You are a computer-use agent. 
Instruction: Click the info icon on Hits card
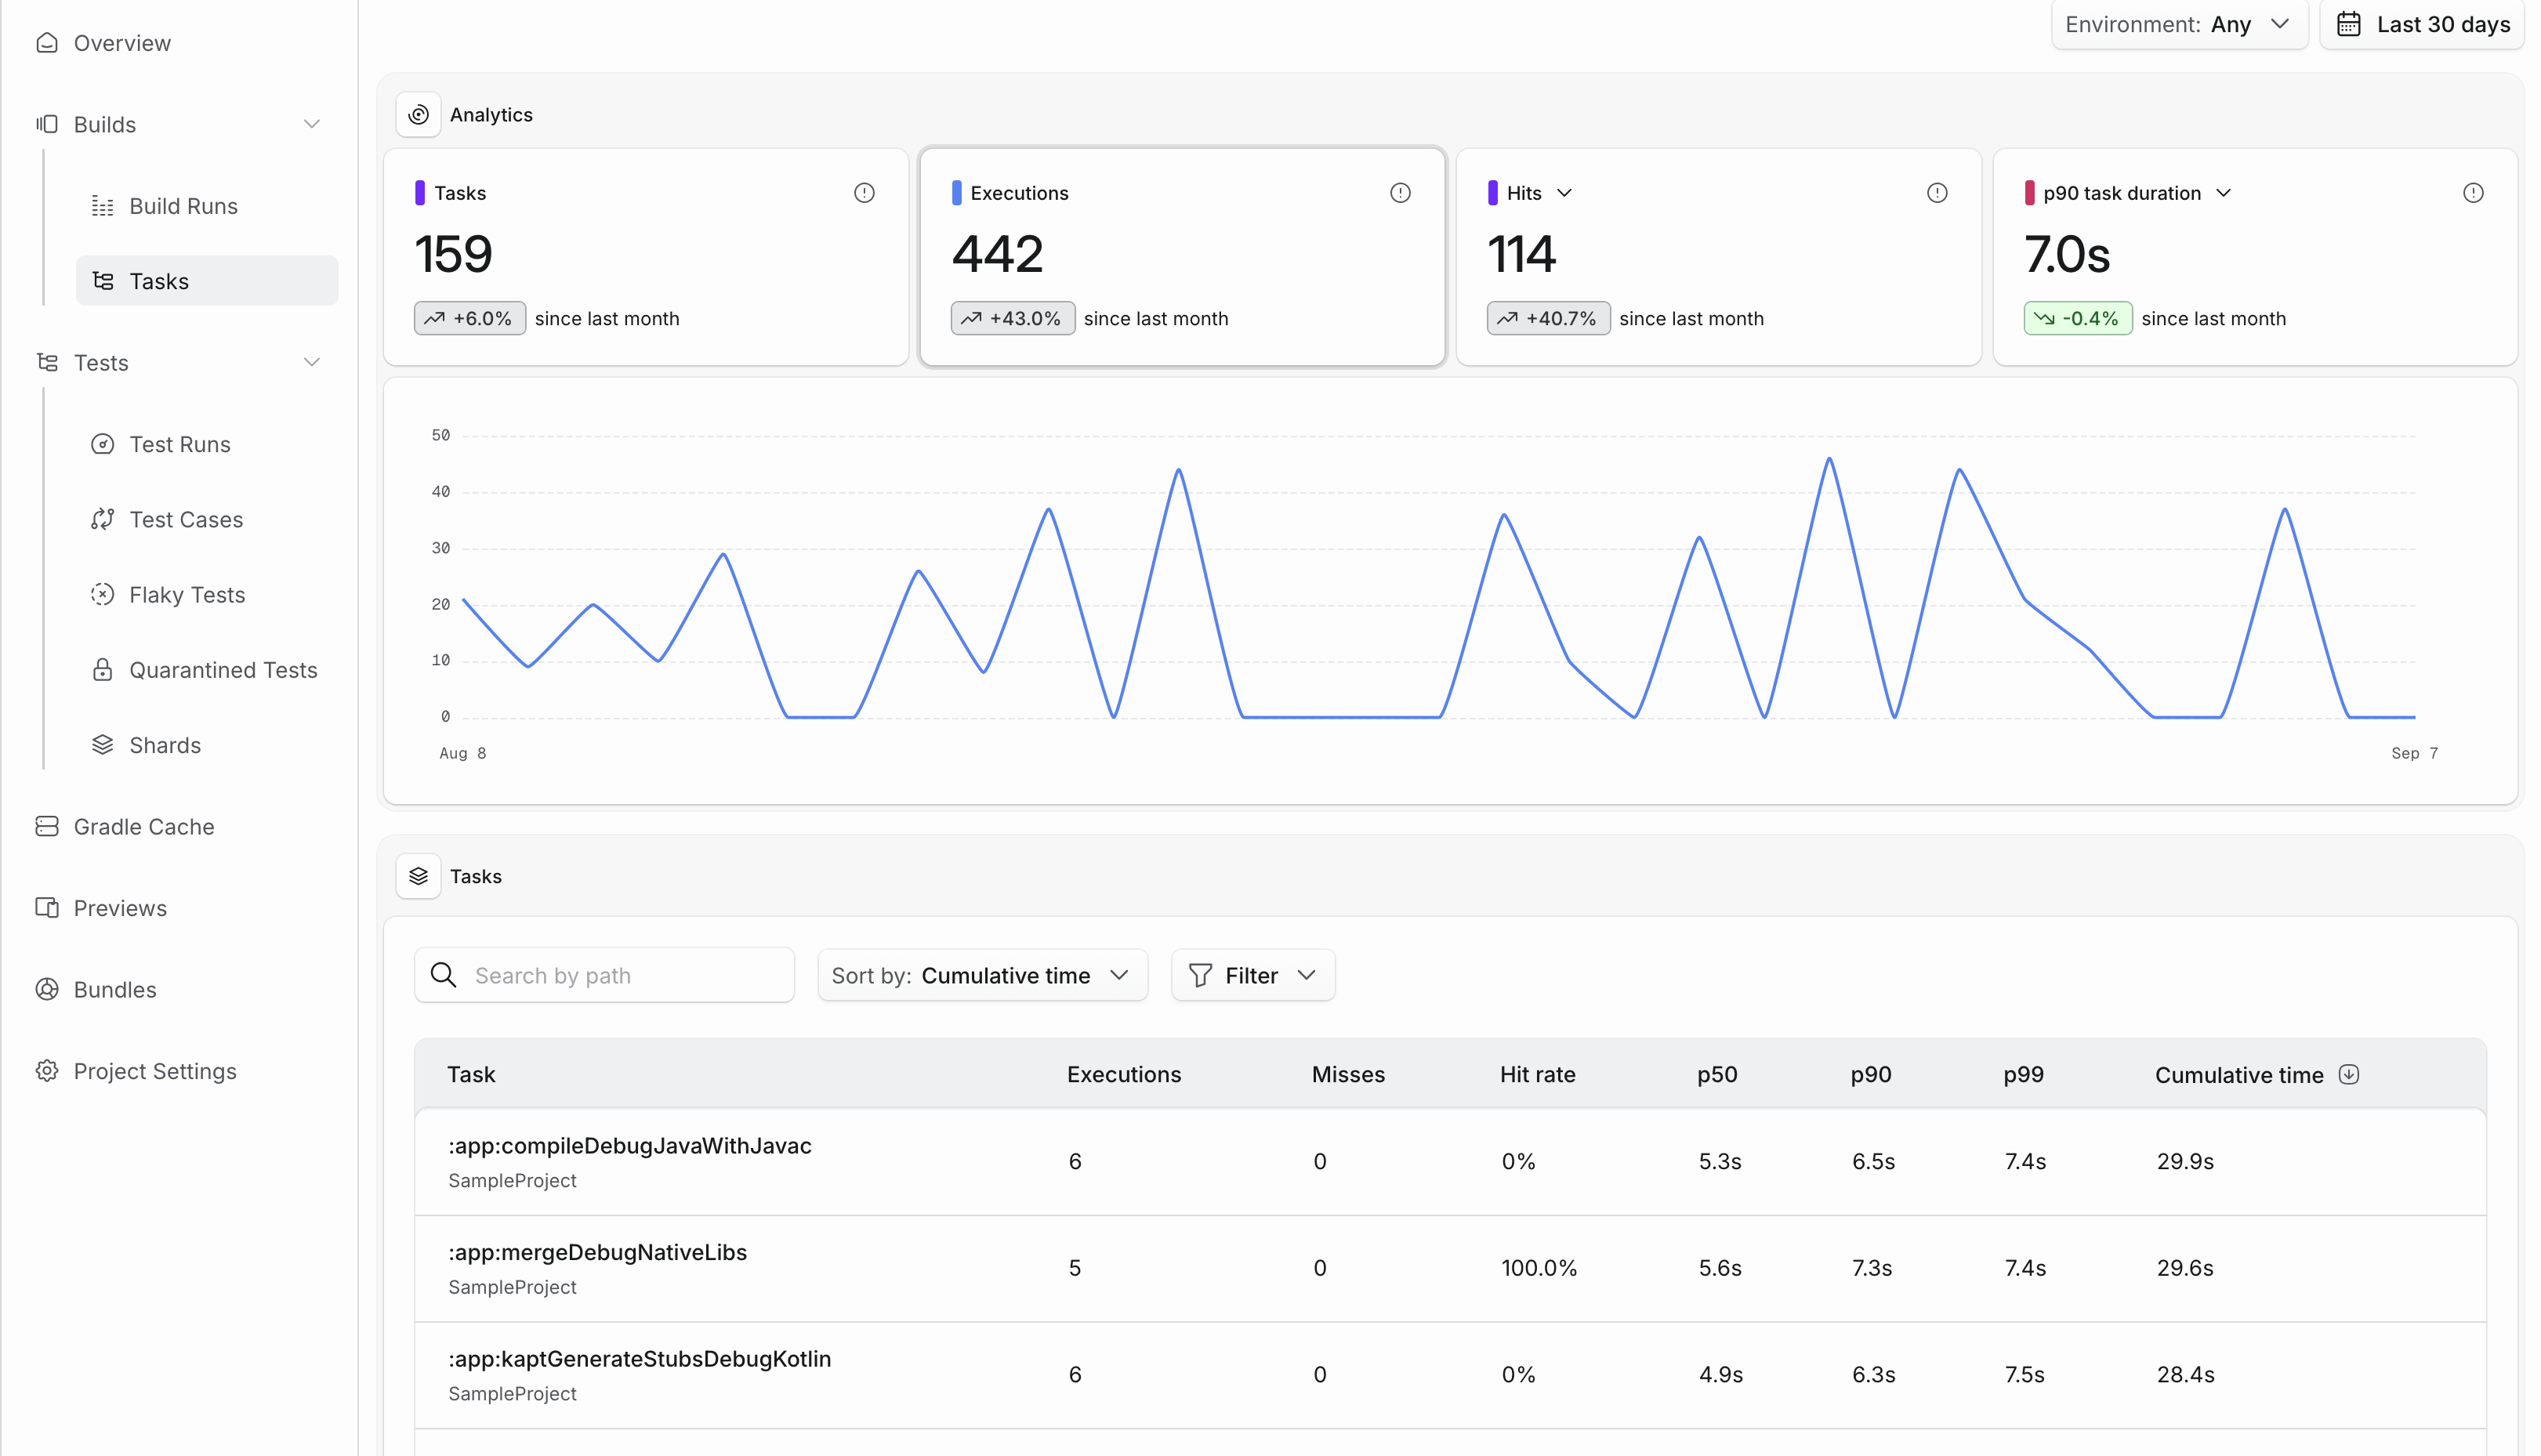[1938, 193]
